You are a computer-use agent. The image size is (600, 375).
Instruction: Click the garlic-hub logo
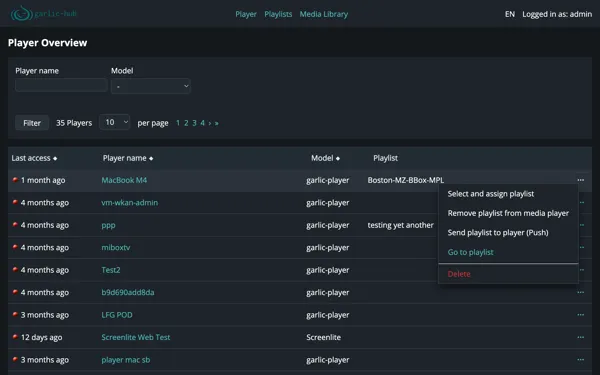[43, 14]
